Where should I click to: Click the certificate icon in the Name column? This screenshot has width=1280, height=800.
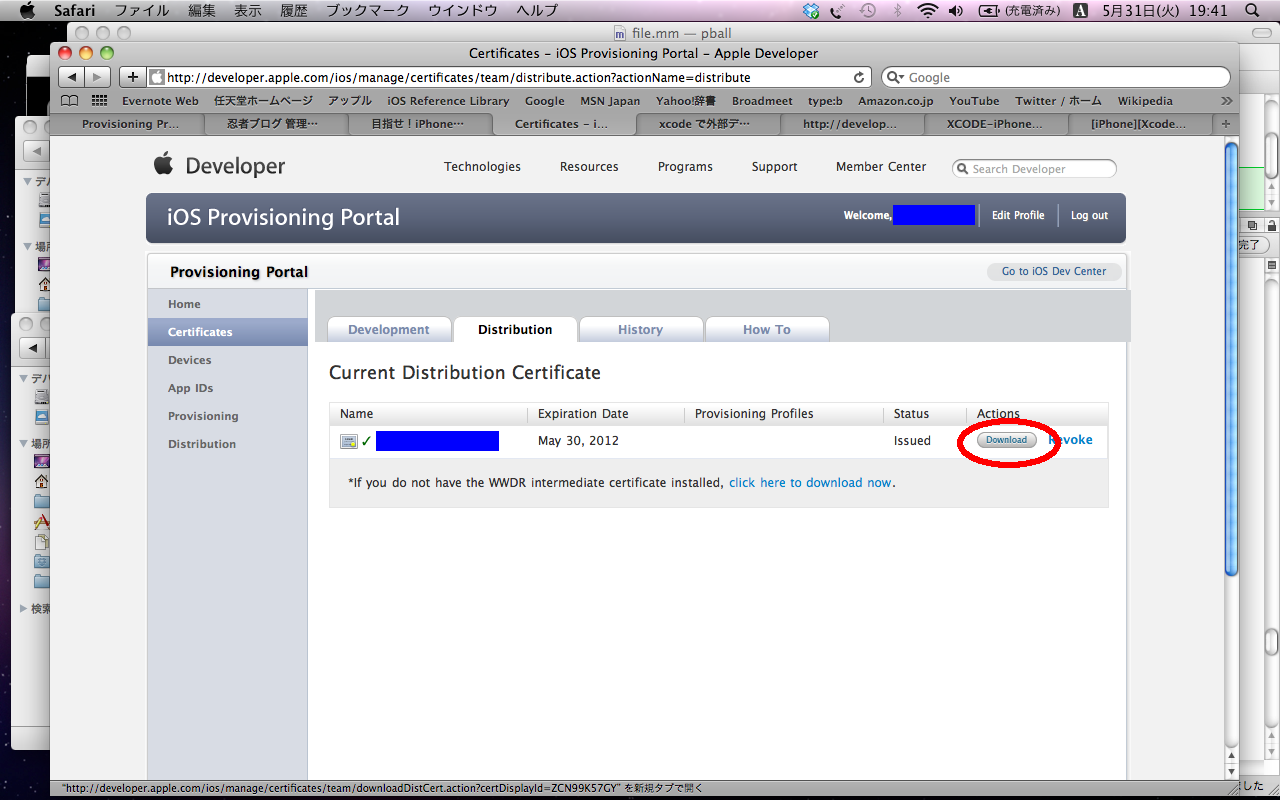(x=349, y=441)
